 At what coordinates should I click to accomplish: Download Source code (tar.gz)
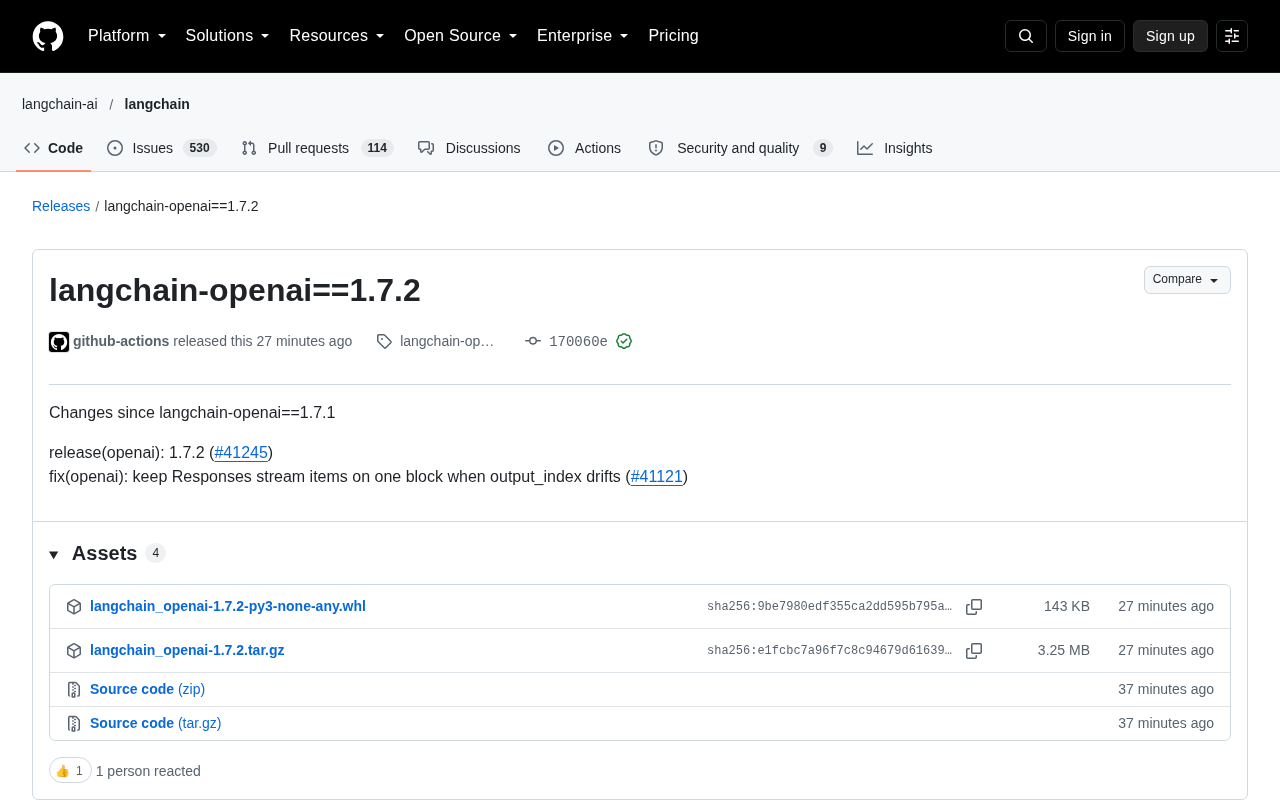(x=155, y=723)
